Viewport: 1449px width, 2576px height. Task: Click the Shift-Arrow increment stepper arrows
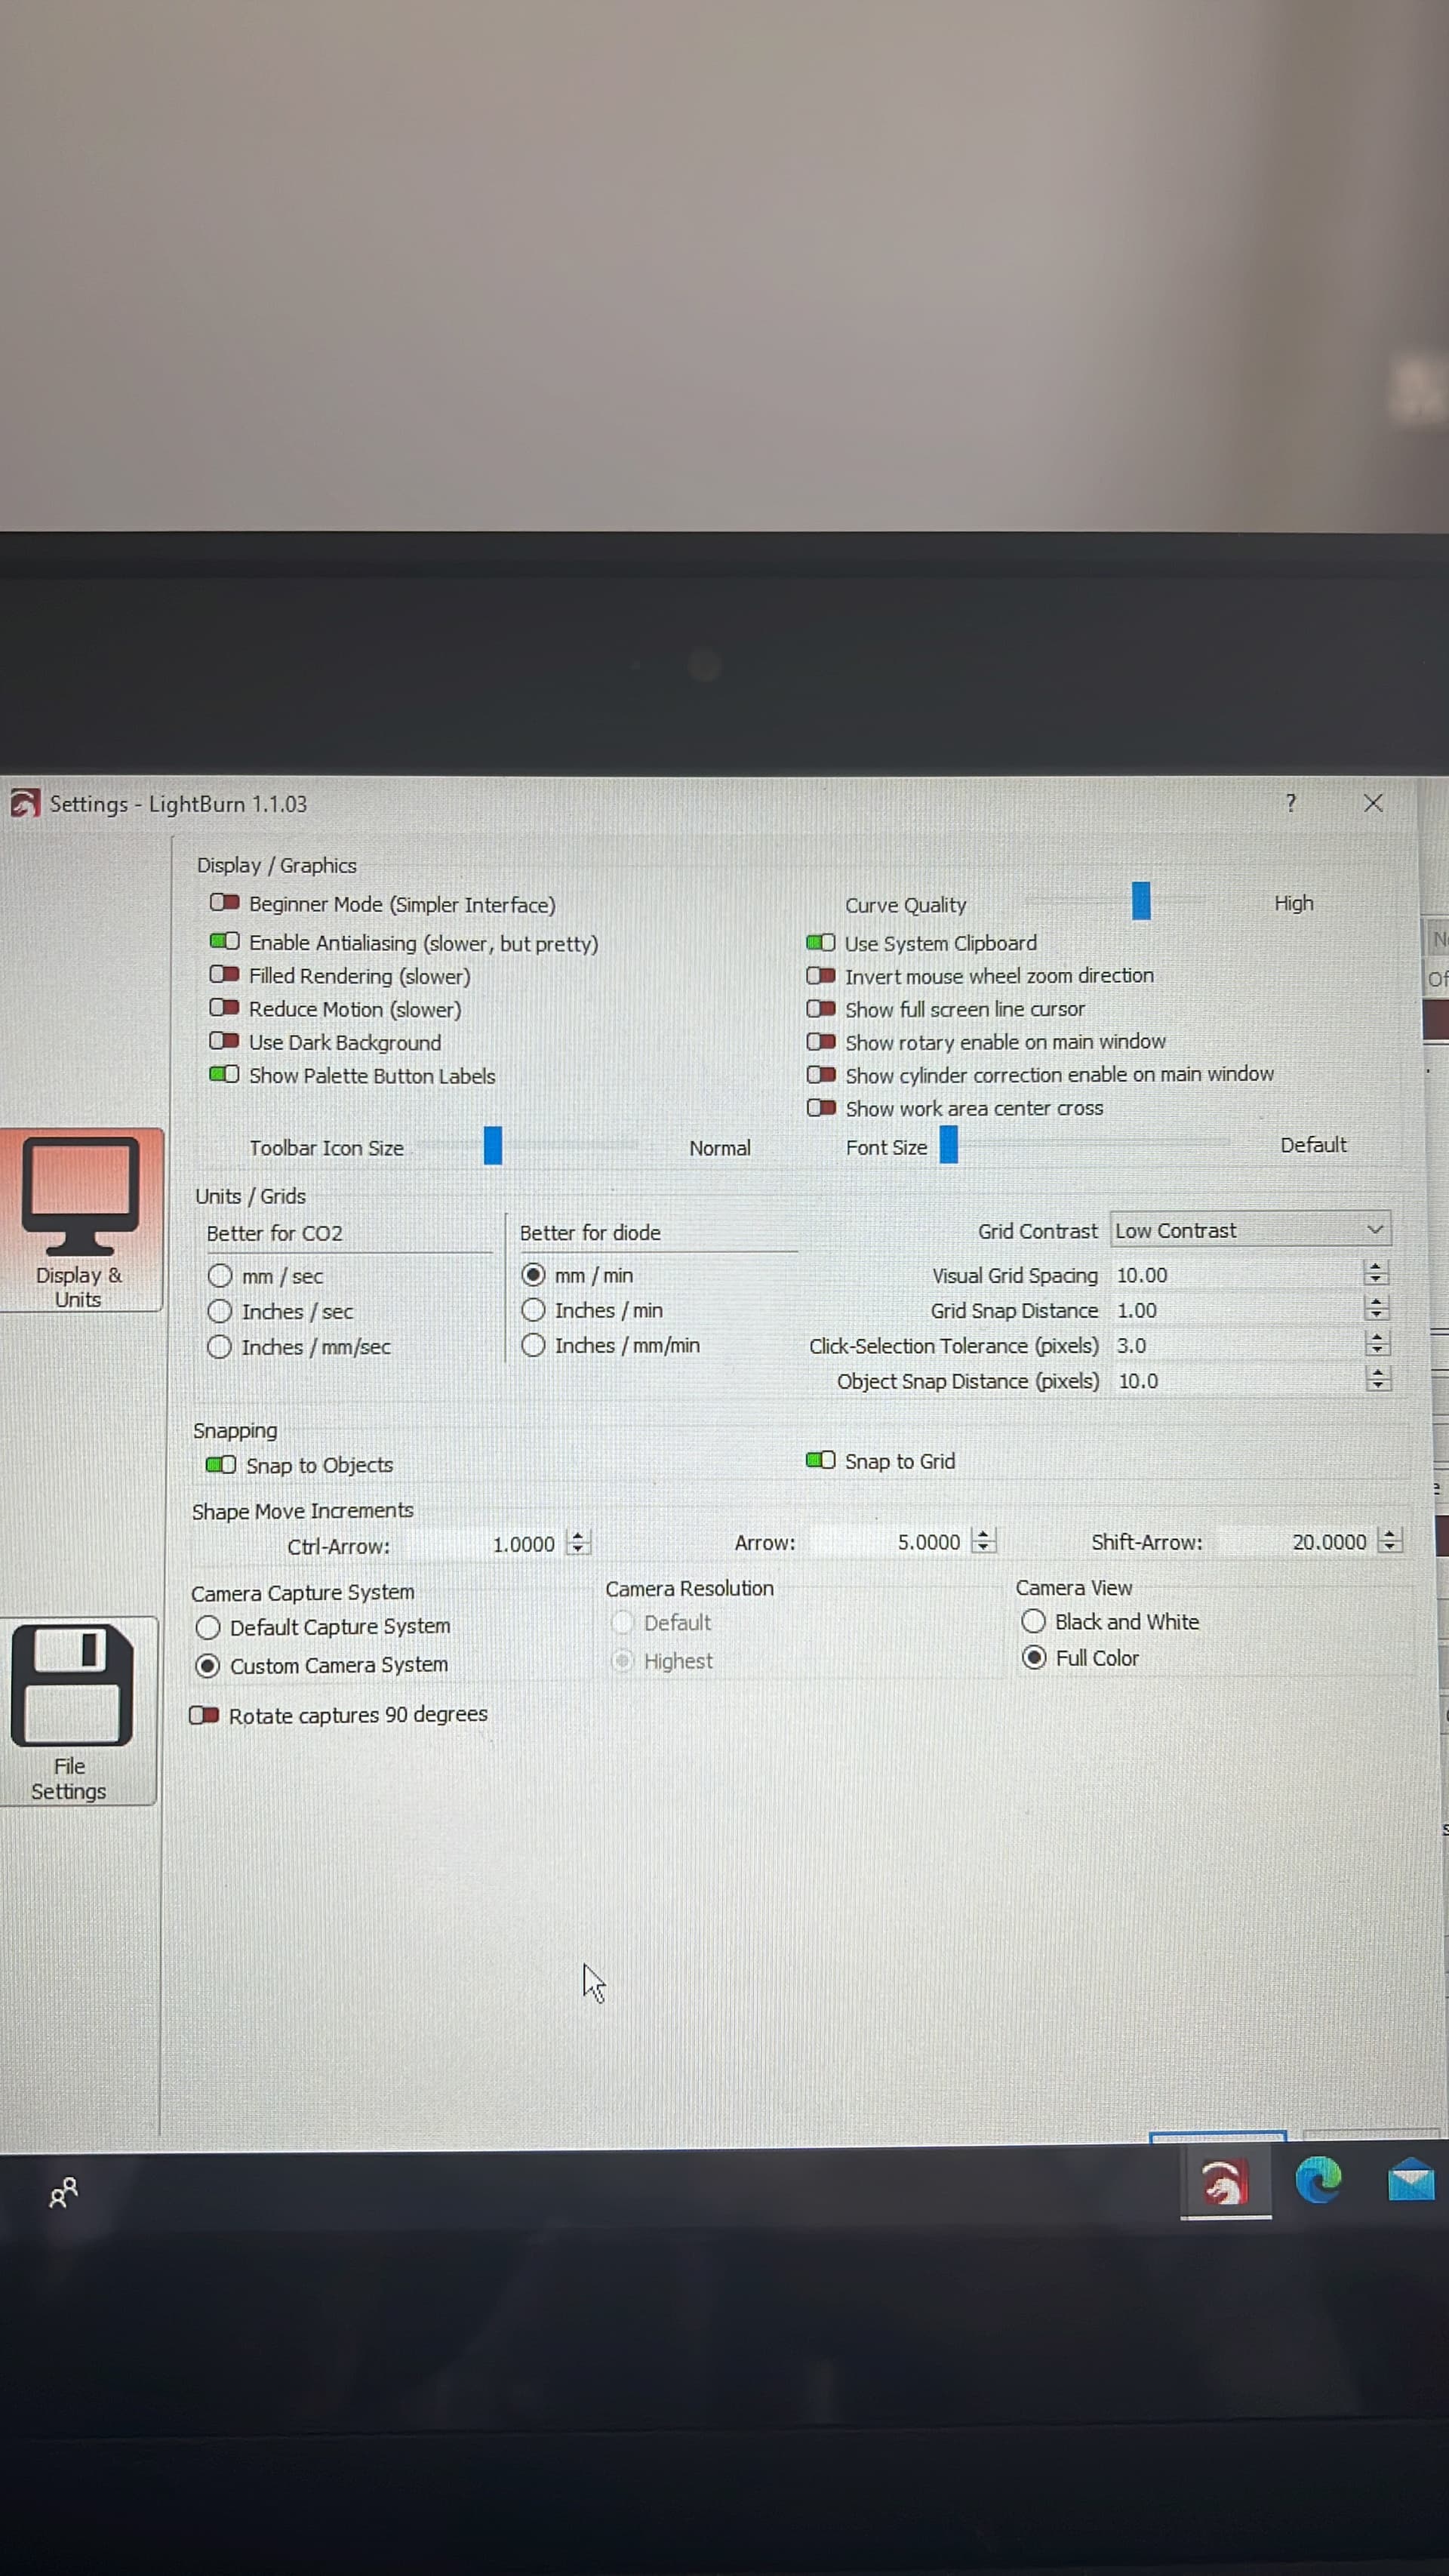pyautogui.click(x=1390, y=1540)
